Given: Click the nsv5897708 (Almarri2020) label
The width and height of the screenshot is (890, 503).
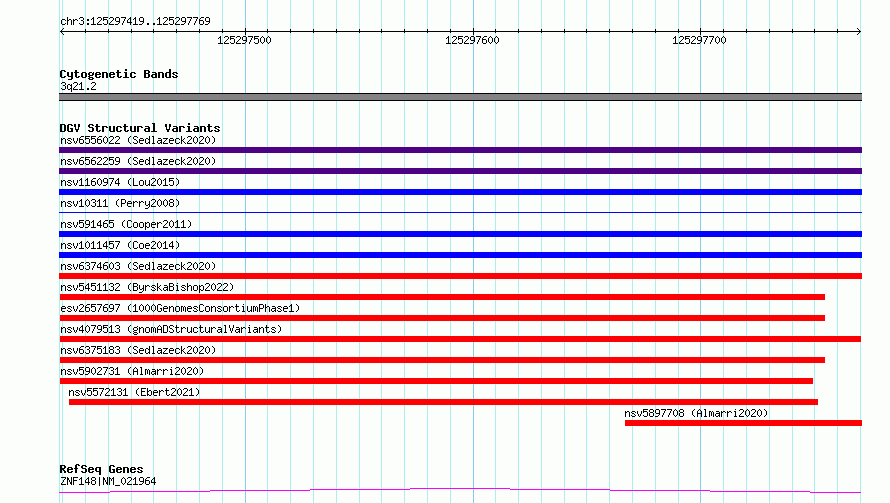Looking at the screenshot, I should (x=696, y=413).
